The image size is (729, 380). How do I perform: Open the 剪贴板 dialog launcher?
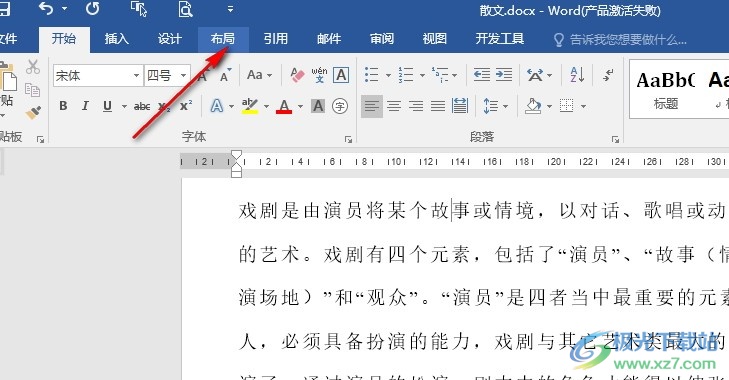40,139
